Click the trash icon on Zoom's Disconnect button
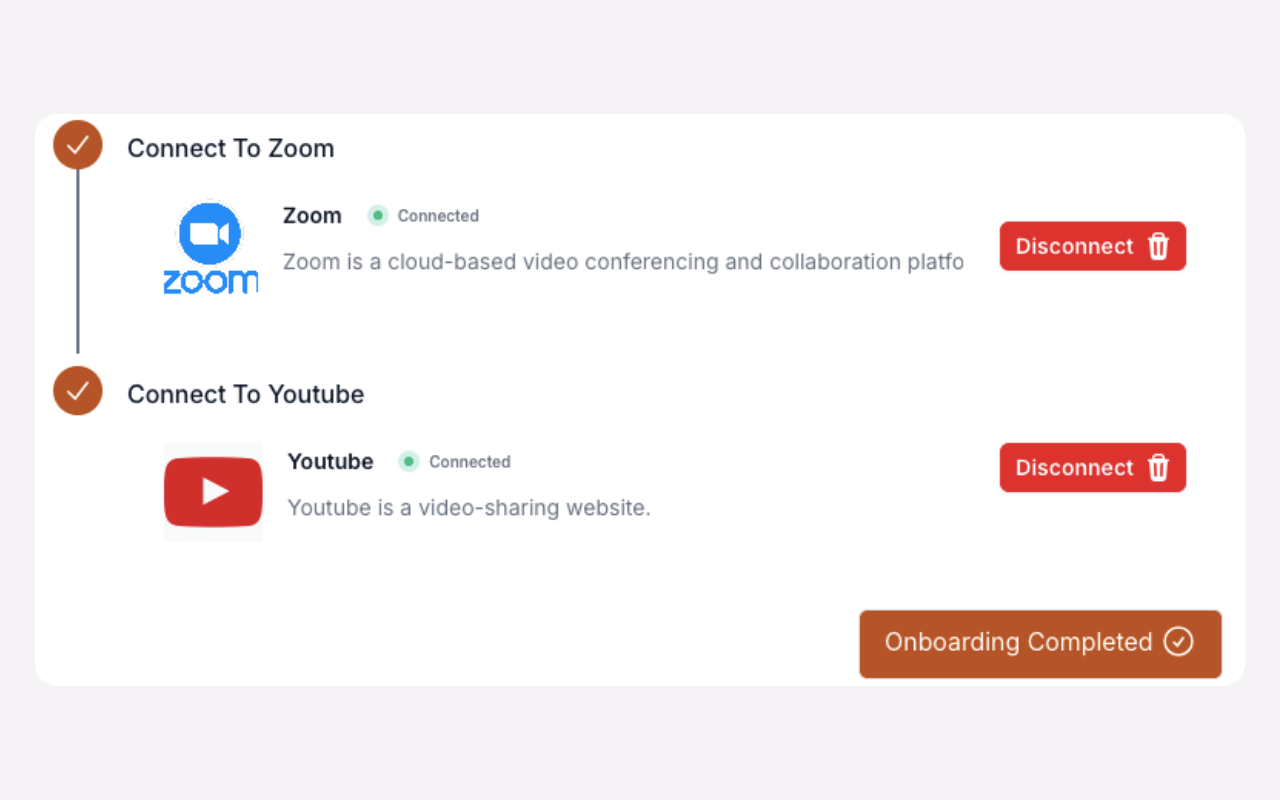 click(1159, 246)
